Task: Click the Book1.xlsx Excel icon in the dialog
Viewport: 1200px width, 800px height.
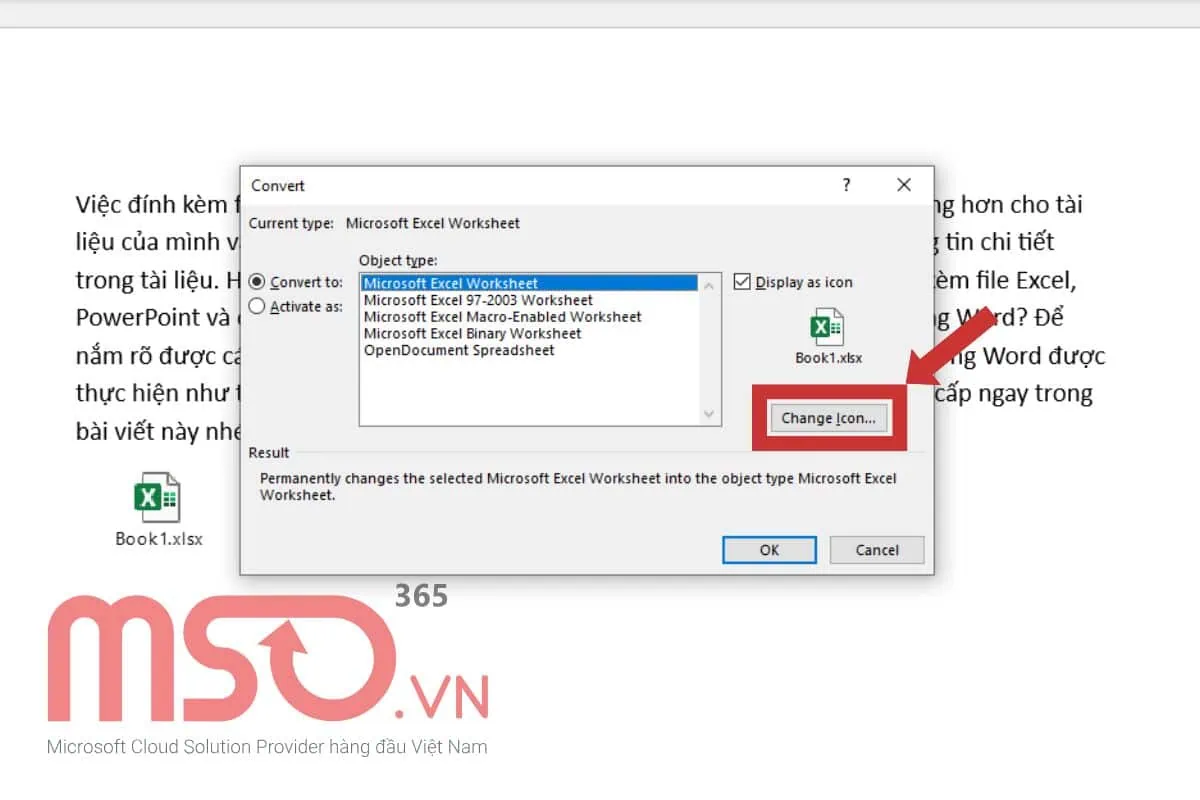Action: pyautogui.click(x=826, y=327)
